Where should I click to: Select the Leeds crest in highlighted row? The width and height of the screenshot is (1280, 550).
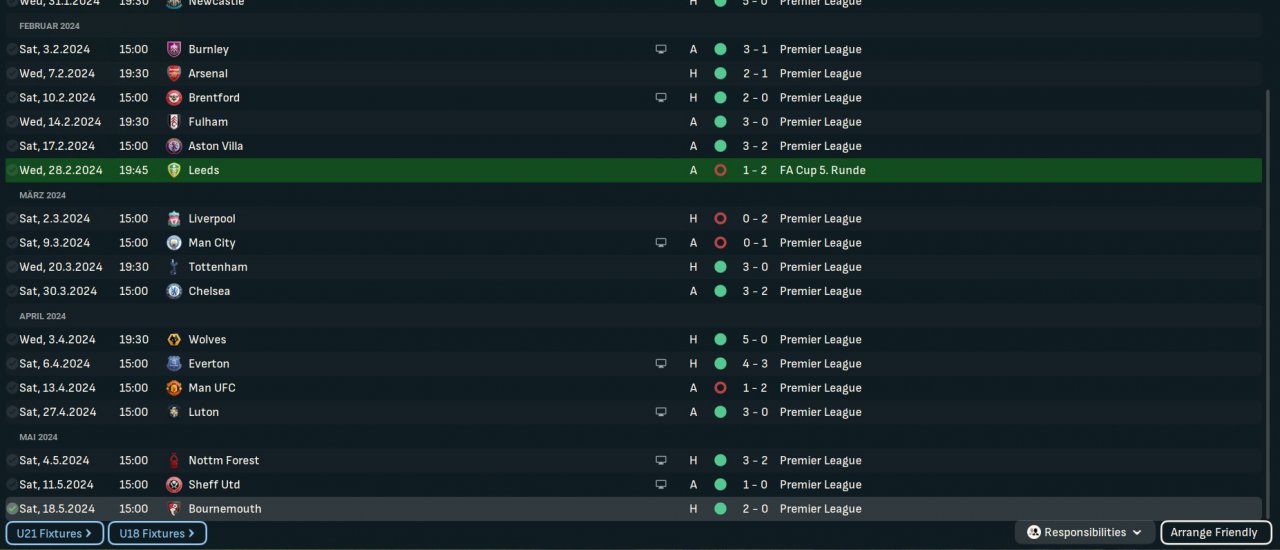(x=174, y=170)
